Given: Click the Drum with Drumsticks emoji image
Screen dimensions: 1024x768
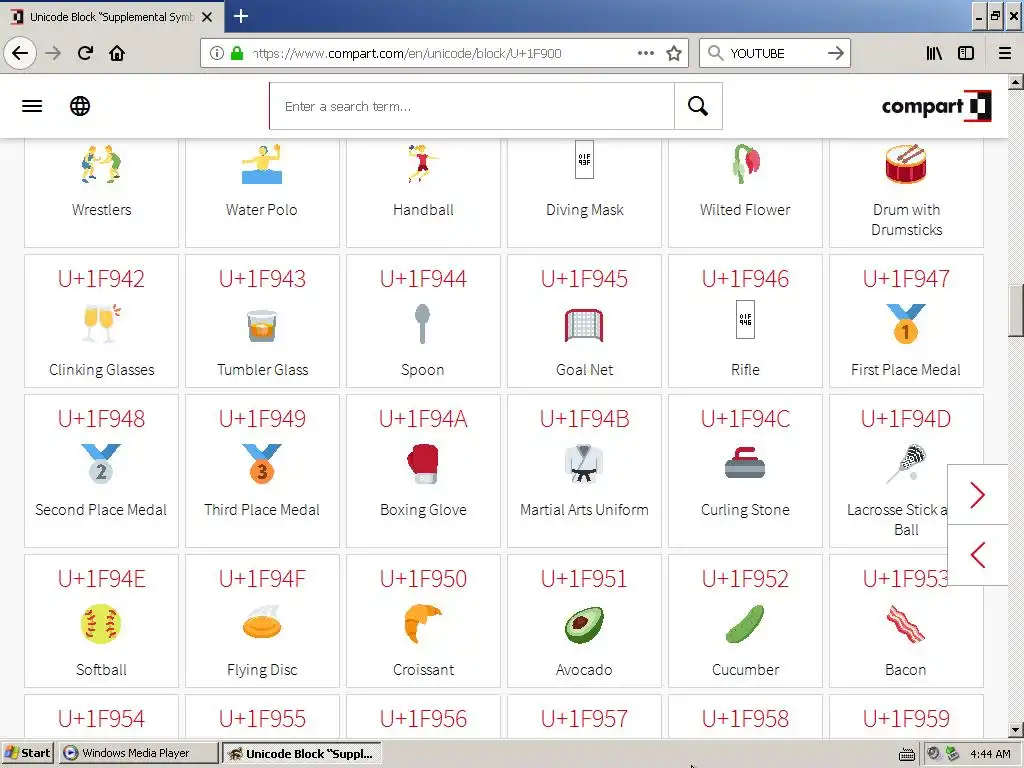Looking at the screenshot, I should point(906,164).
